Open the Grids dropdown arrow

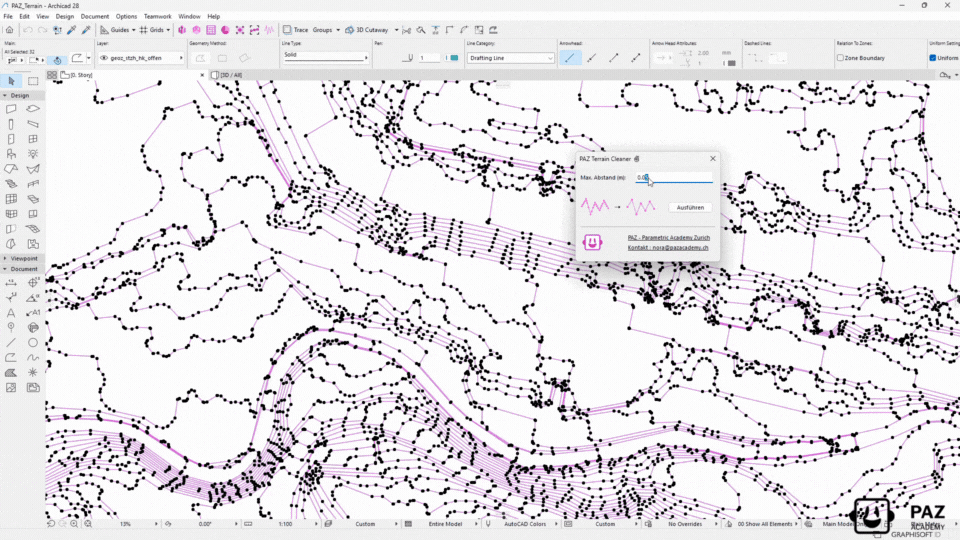168,29
